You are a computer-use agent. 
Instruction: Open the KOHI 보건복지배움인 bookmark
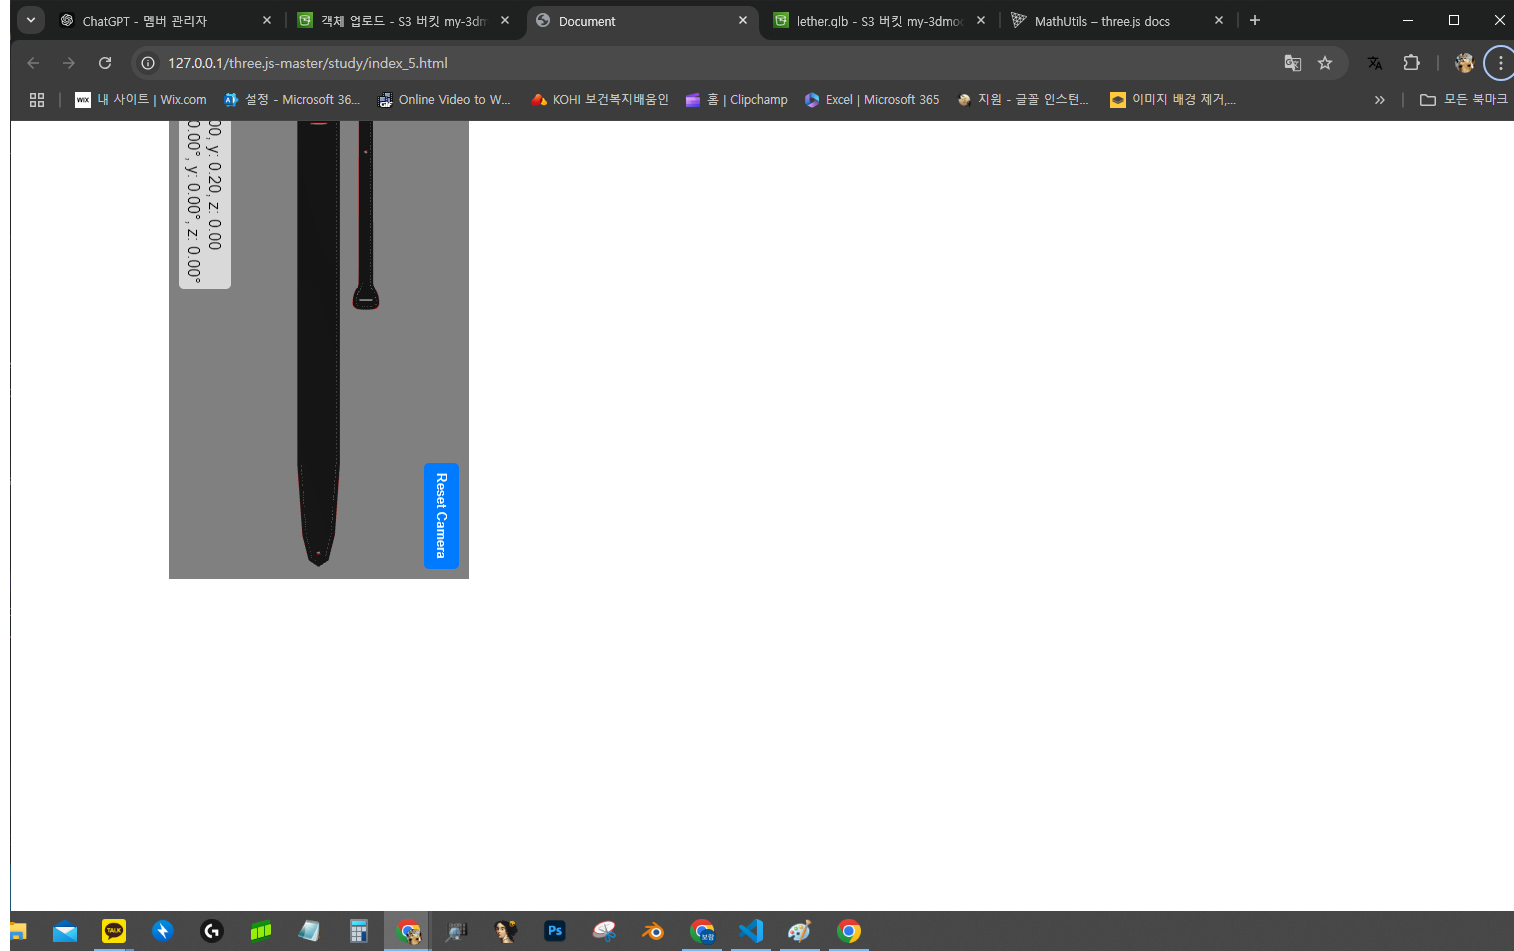(600, 100)
